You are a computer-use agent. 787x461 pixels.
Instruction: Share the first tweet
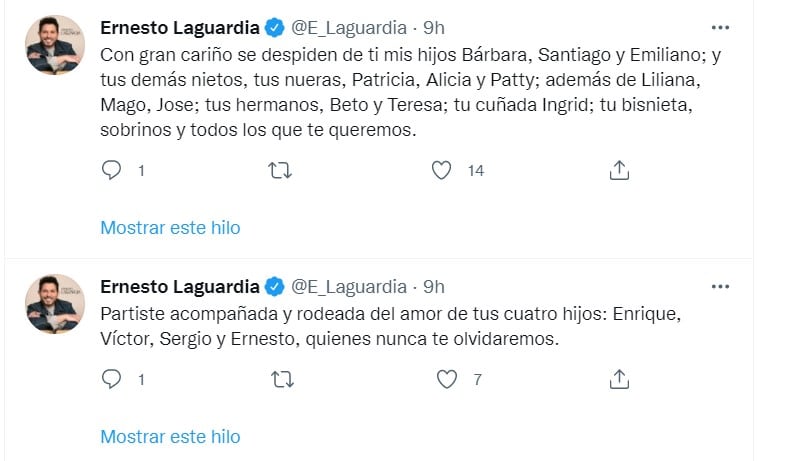619,171
